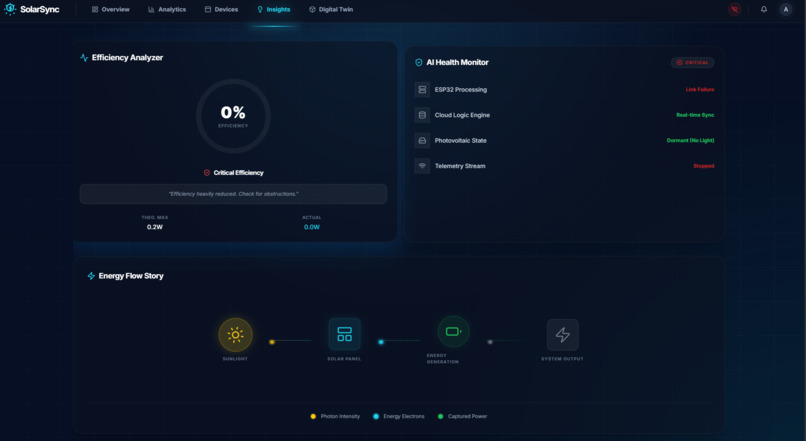Click the Actual 0.0W value
806x441 pixels.
[x=312, y=227]
